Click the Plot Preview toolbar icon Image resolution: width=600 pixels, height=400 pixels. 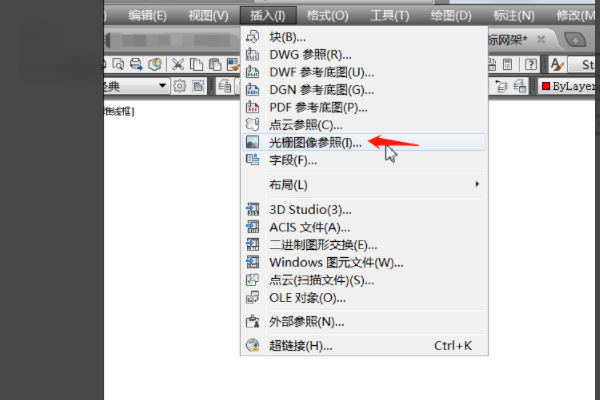pyautogui.click(x=118, y=64)
